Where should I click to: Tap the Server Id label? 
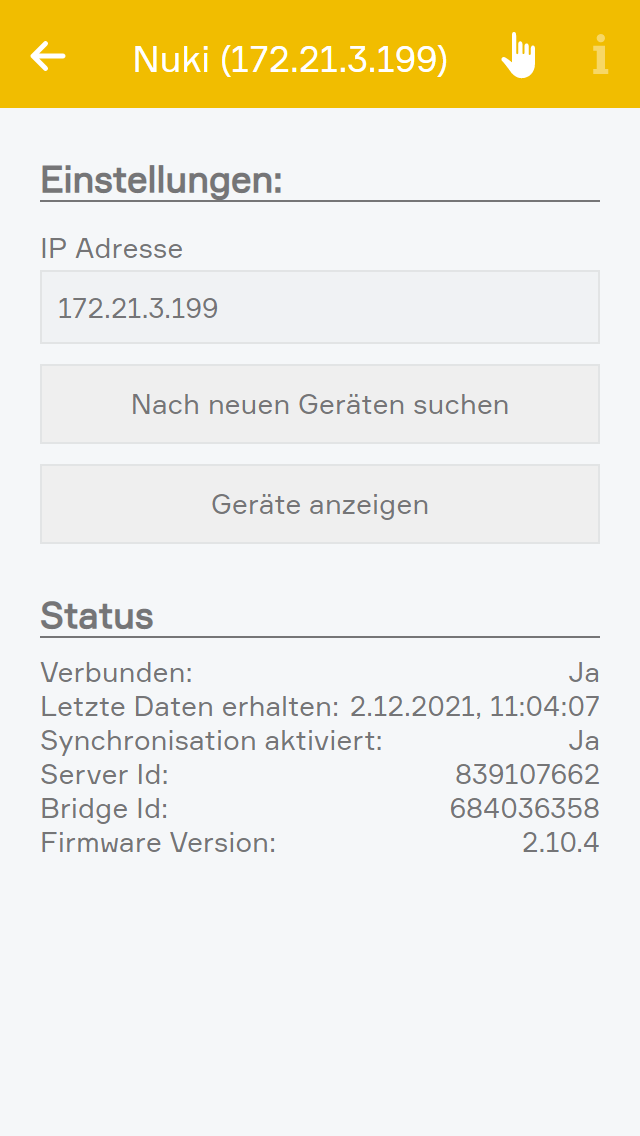[x=104, y=775]
